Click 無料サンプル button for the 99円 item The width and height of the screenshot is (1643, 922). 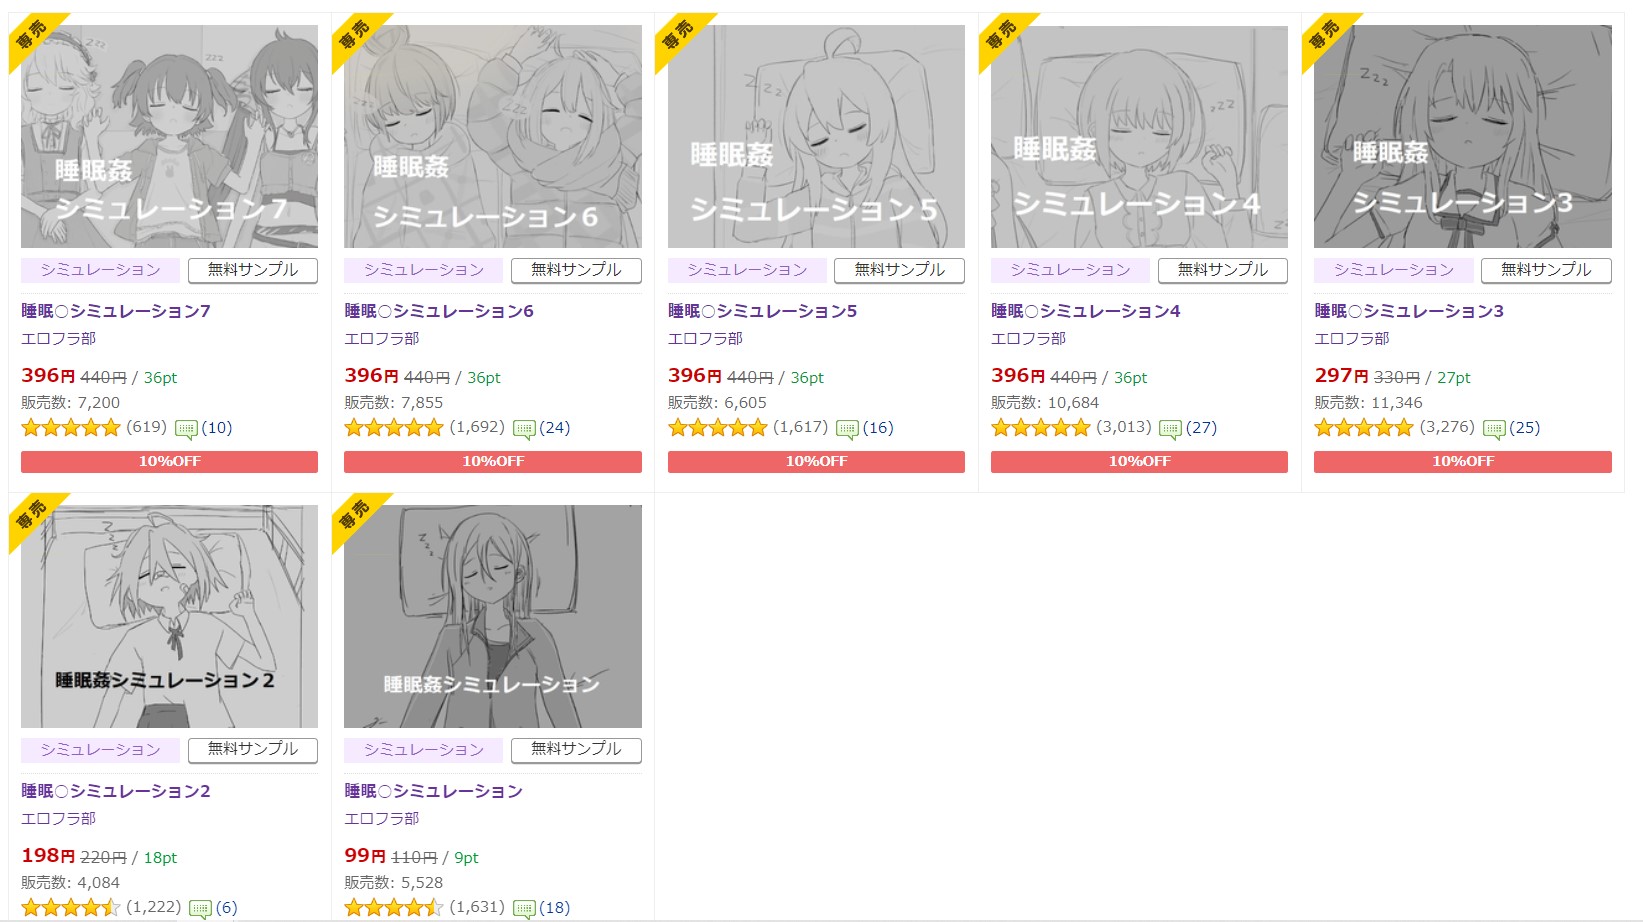576,750
